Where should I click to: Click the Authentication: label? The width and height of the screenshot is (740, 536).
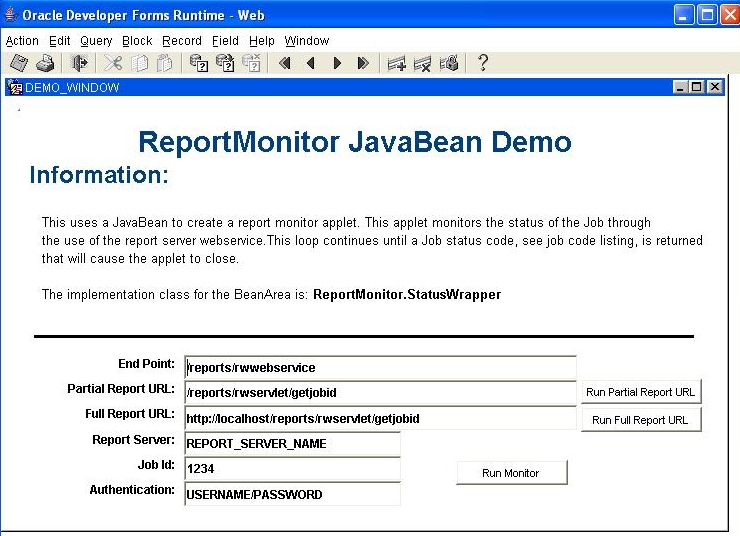132,490
